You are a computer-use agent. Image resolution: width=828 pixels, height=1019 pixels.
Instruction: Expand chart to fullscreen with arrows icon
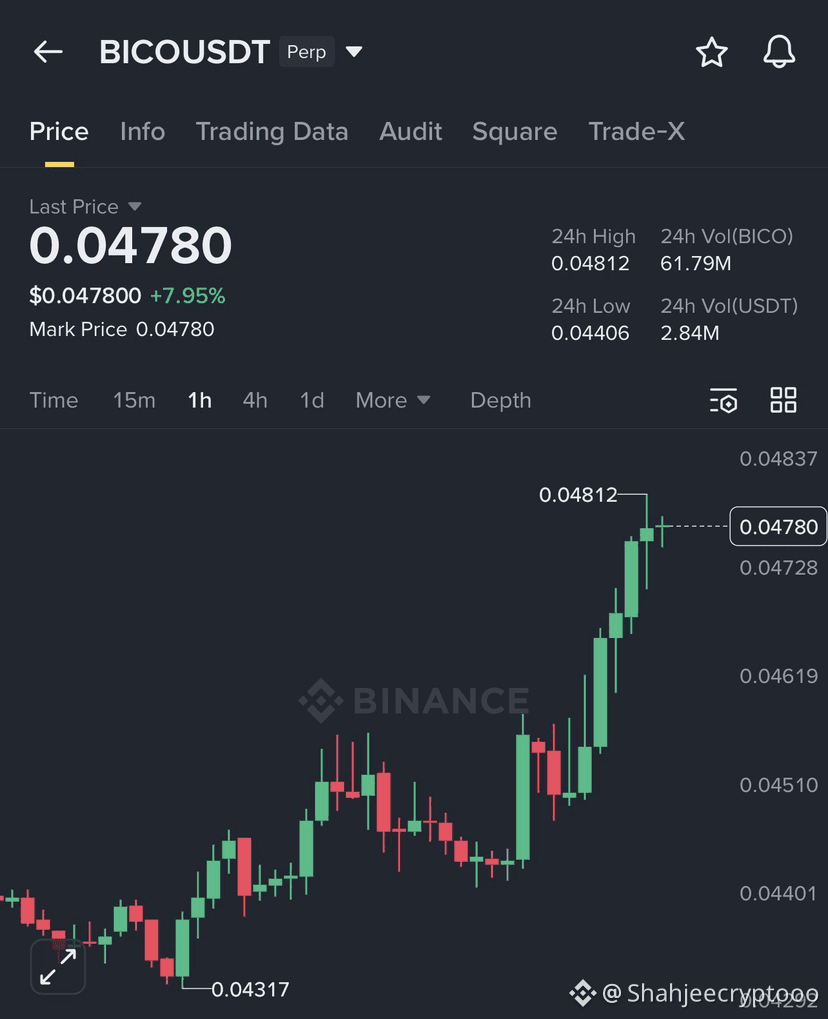point(57,966)
